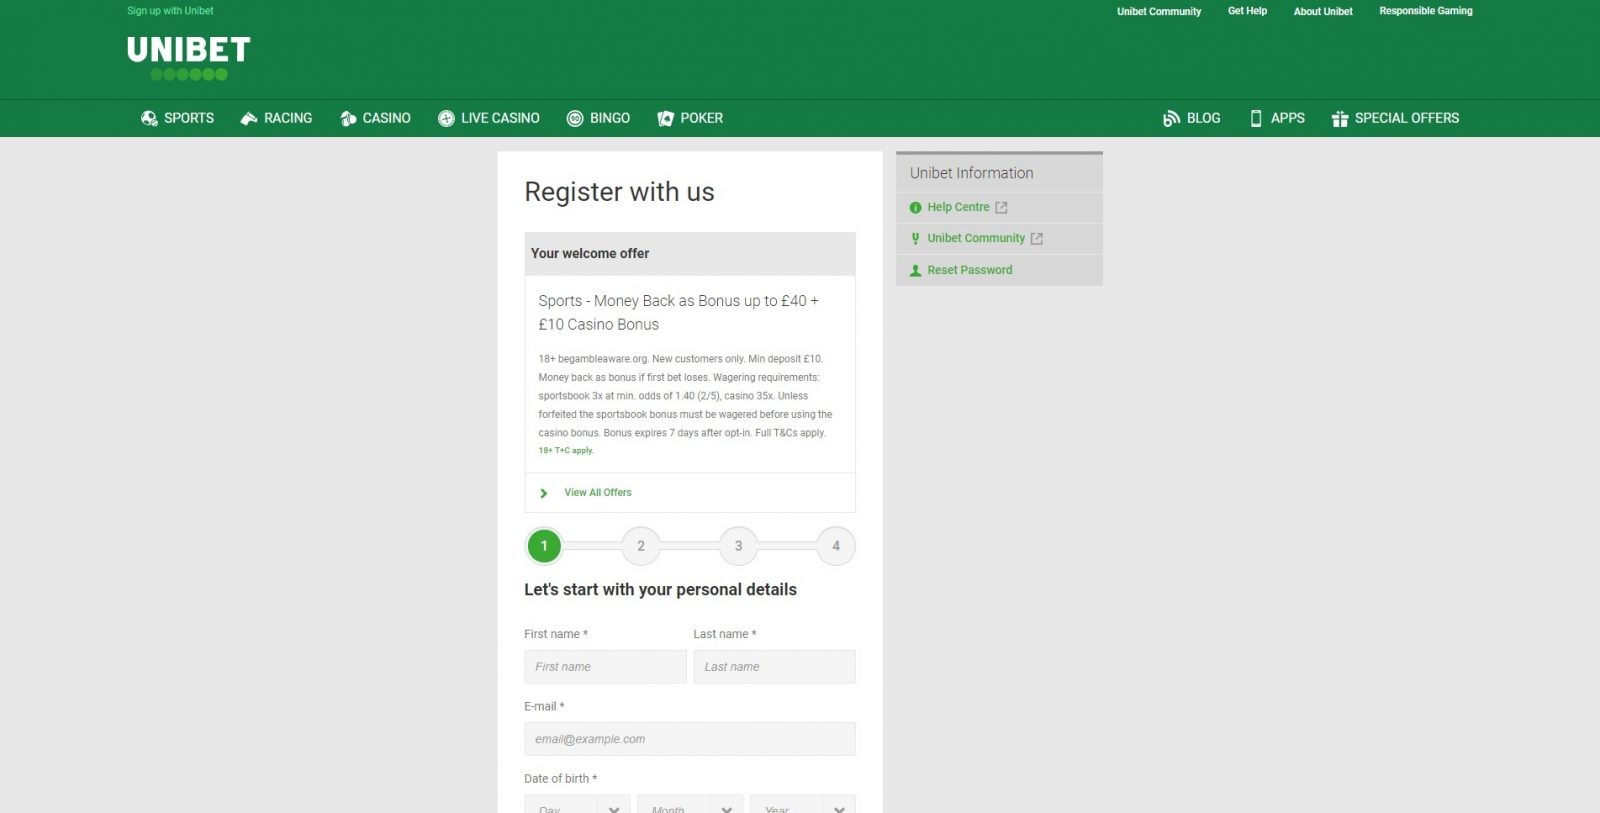This screenshot has width=1600, height=813.
Task: Click the Bingo ball icon
Action: coord(575,119)
